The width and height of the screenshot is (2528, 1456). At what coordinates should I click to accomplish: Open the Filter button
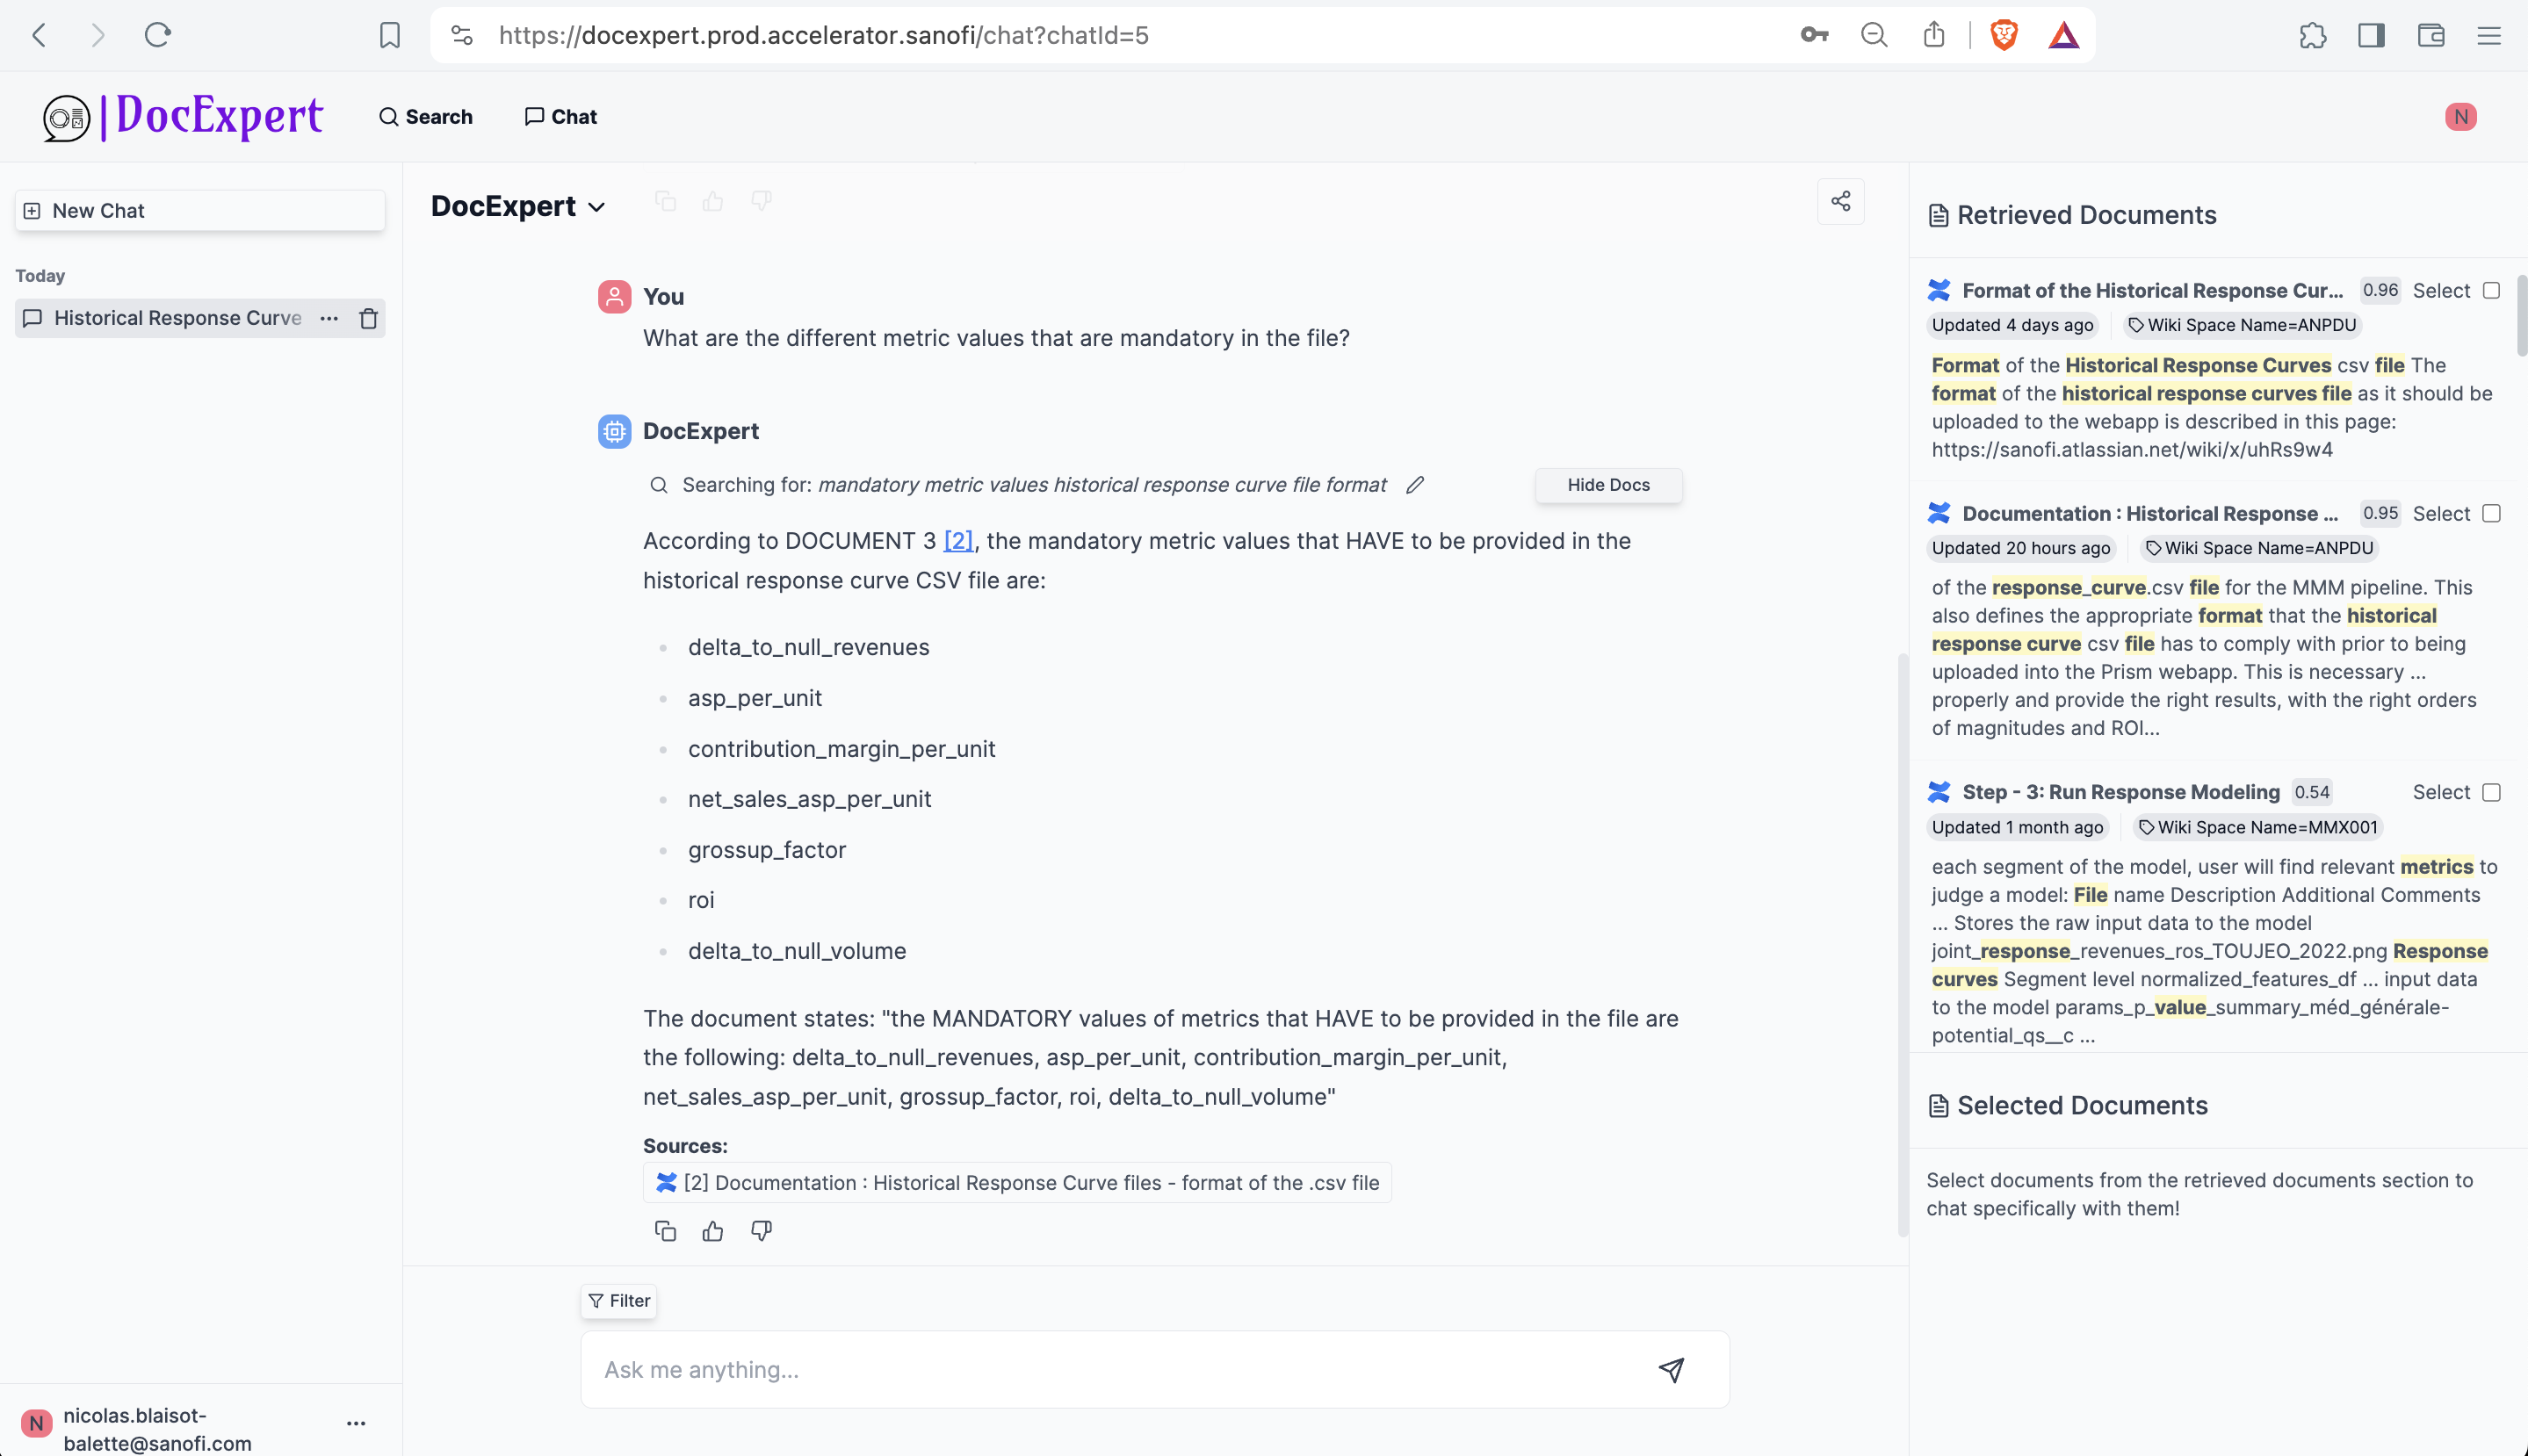coord(619,1301)
